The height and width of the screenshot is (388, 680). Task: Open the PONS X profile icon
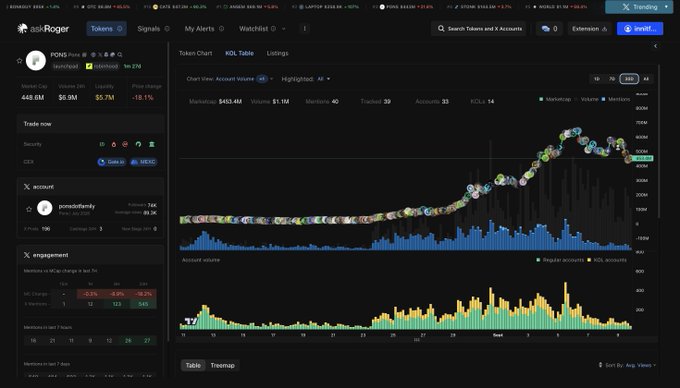pos(100,55)
